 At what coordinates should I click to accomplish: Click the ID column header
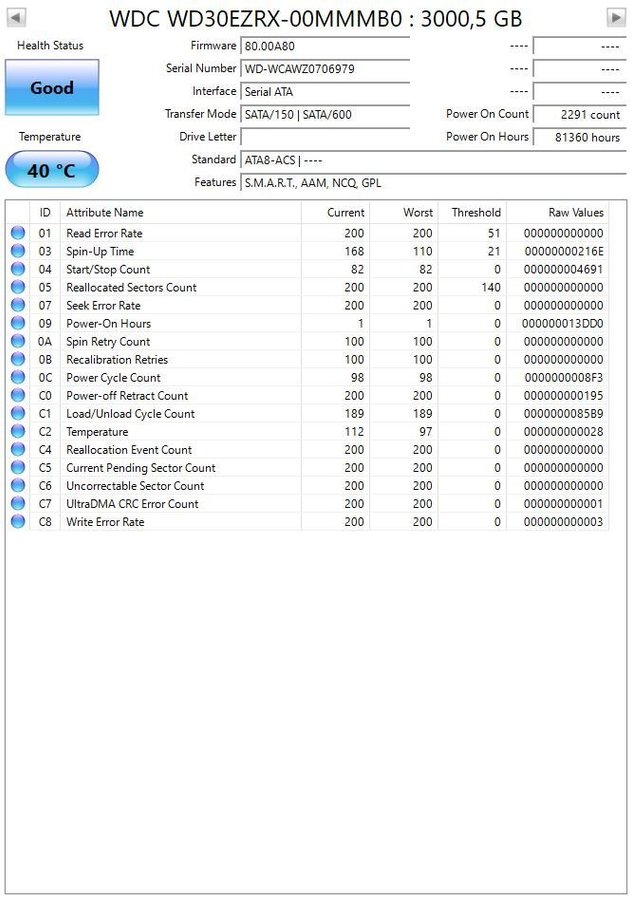(x=45, y=212)
